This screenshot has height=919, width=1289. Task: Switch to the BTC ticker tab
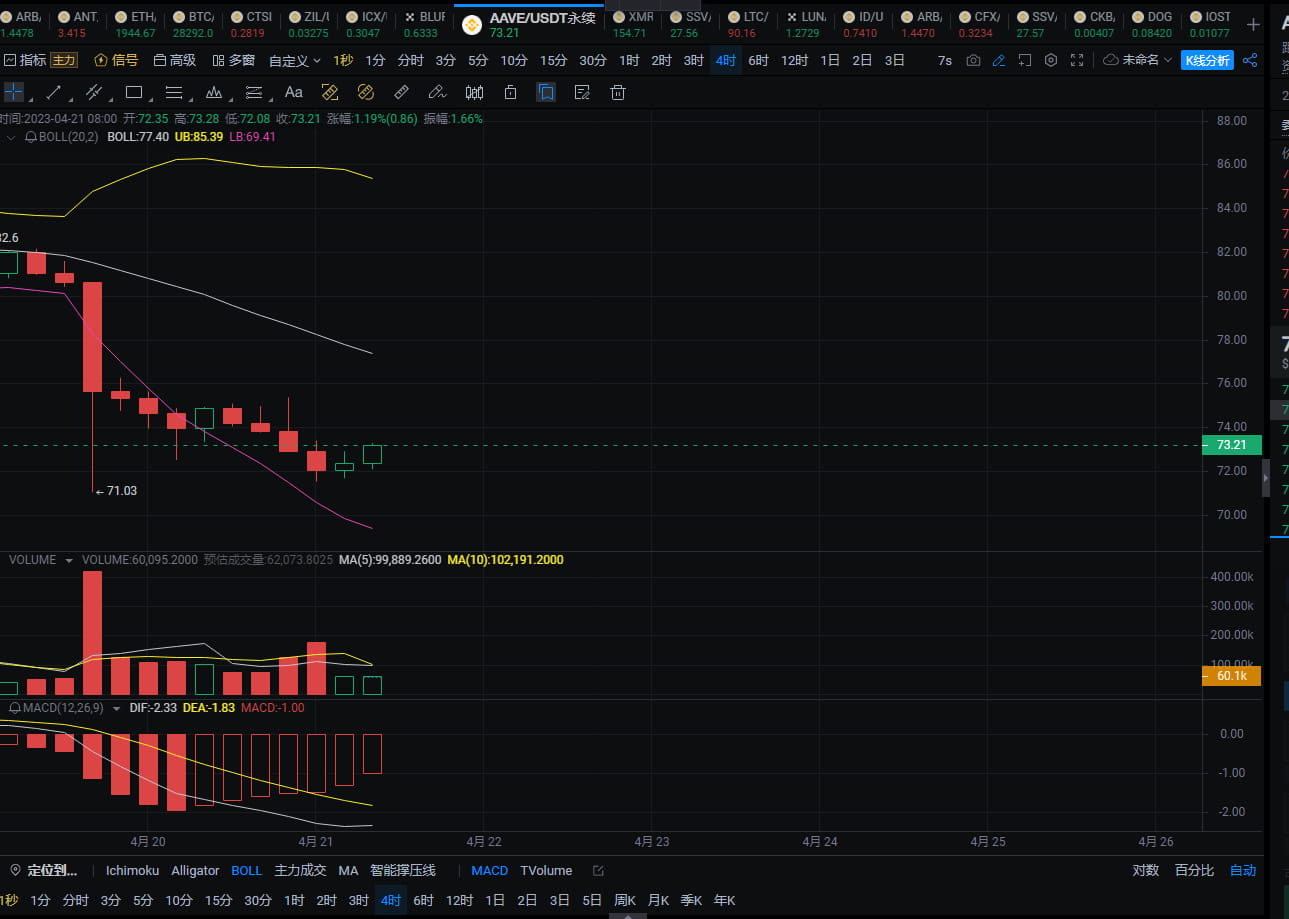[x=194, y=24]
